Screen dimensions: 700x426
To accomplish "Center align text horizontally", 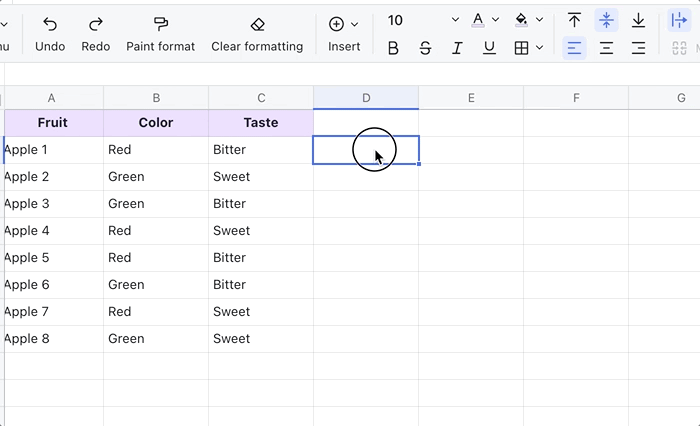I will coord(606,48).
